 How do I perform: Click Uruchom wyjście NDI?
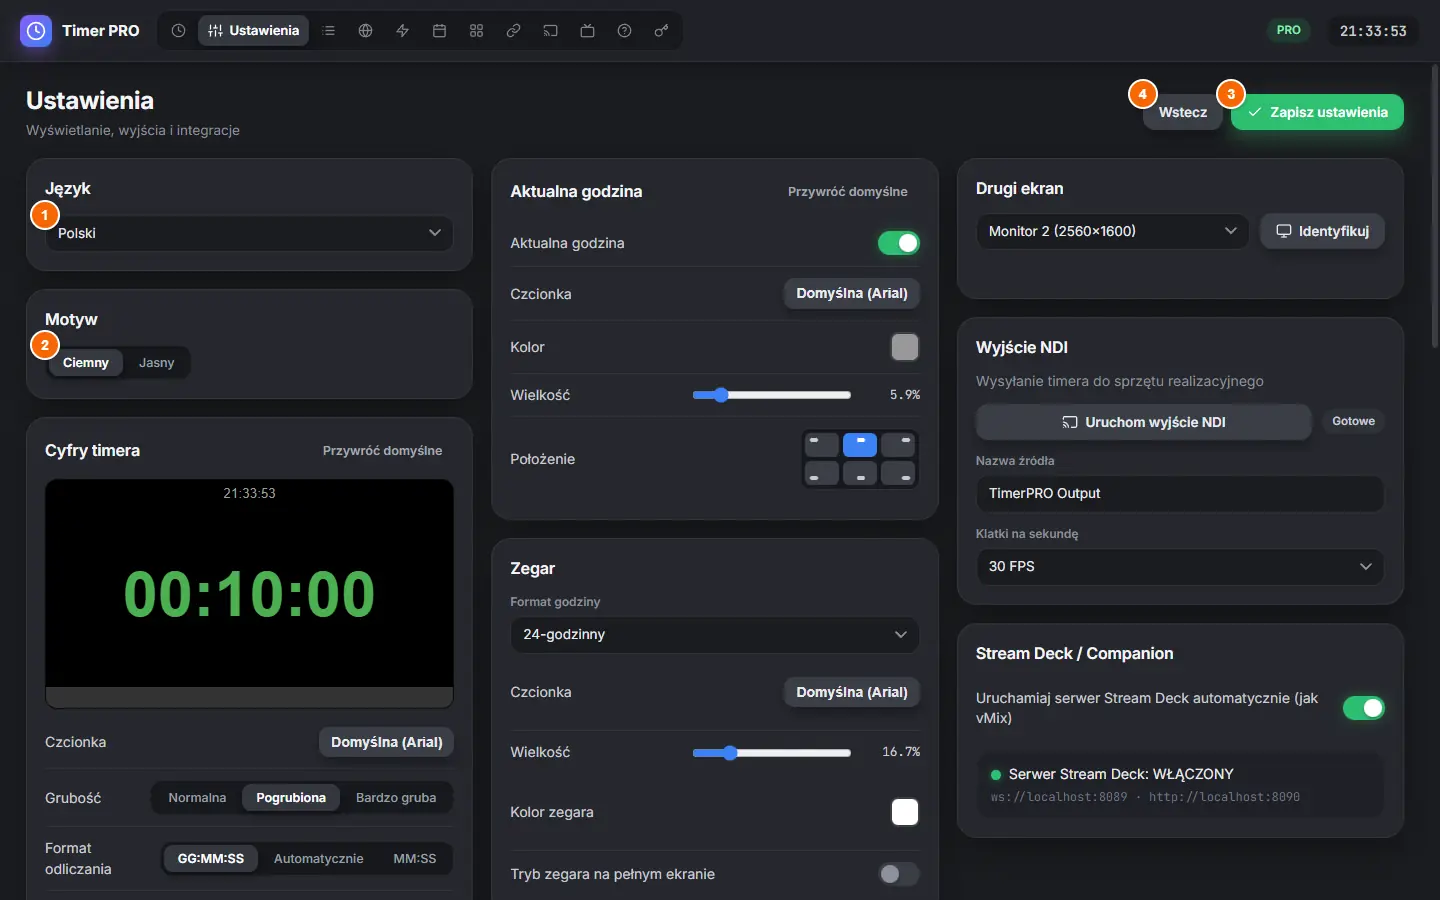pos(1144,422)
